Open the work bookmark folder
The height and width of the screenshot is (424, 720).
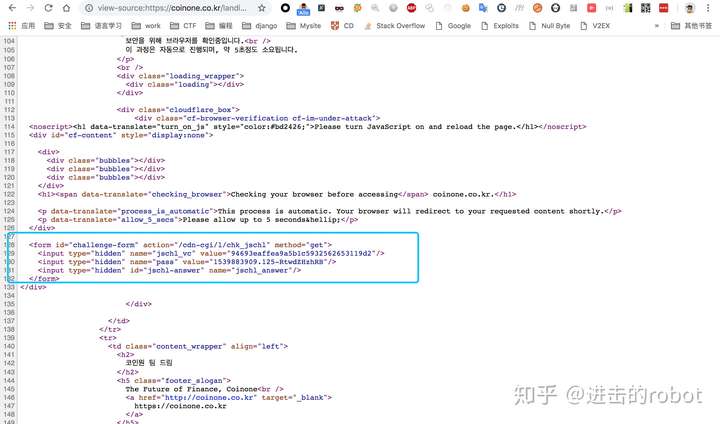[146, 26]
